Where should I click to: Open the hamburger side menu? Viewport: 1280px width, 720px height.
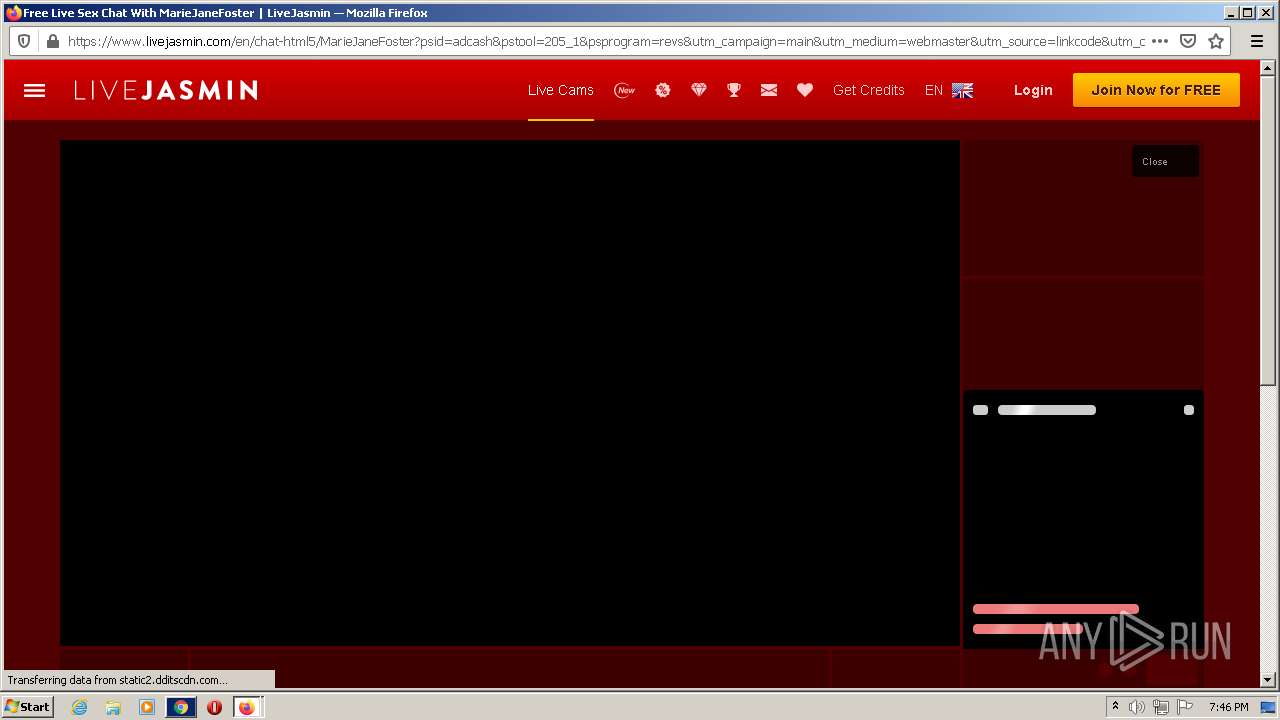tap(34, 90)
